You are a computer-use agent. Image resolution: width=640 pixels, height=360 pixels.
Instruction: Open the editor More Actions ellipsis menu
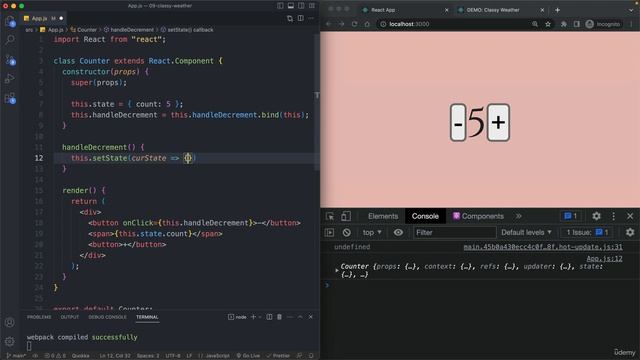(x=311, y=18)
